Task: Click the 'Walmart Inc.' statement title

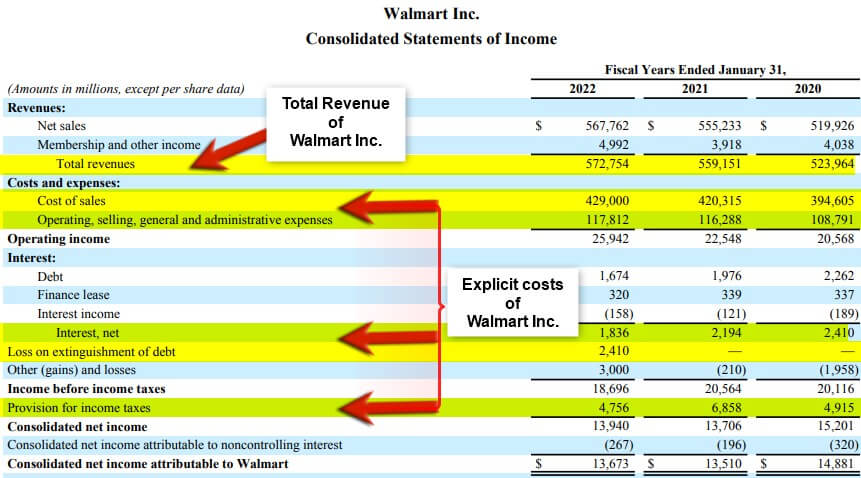Action: point(431,14)
